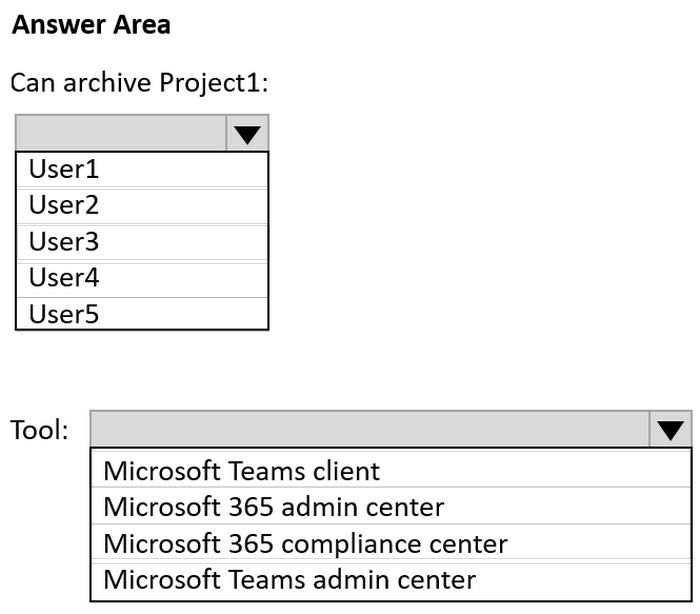Click the 'Tool:' label text

40,431
